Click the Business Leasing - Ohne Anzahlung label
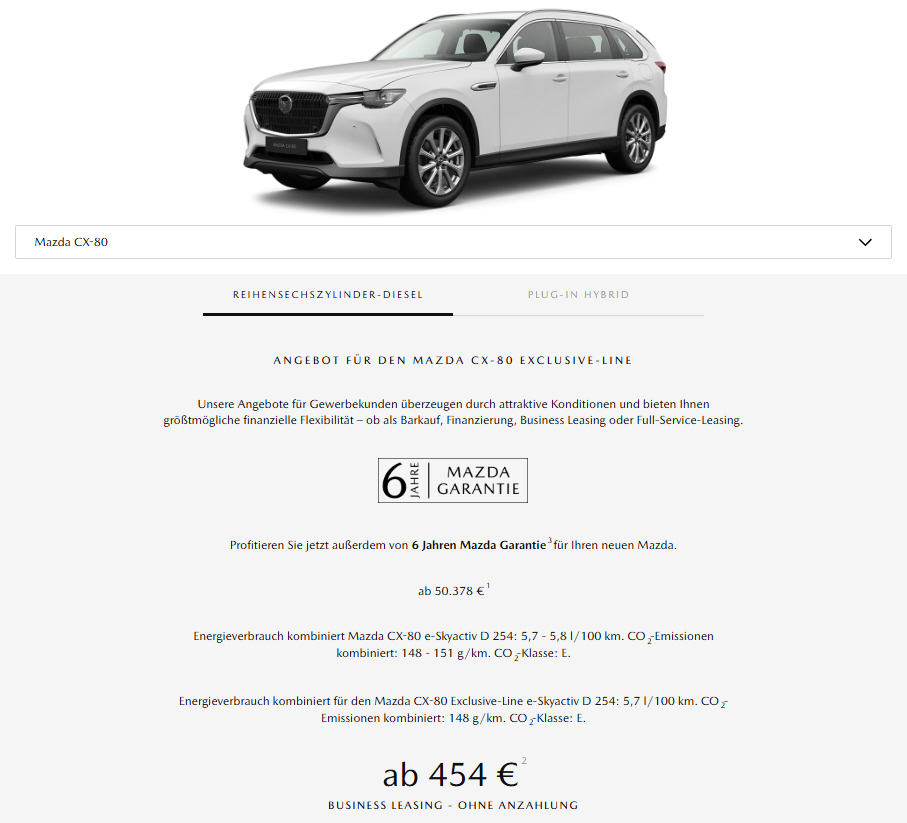The image size is (907, 823). click(453, 805)
